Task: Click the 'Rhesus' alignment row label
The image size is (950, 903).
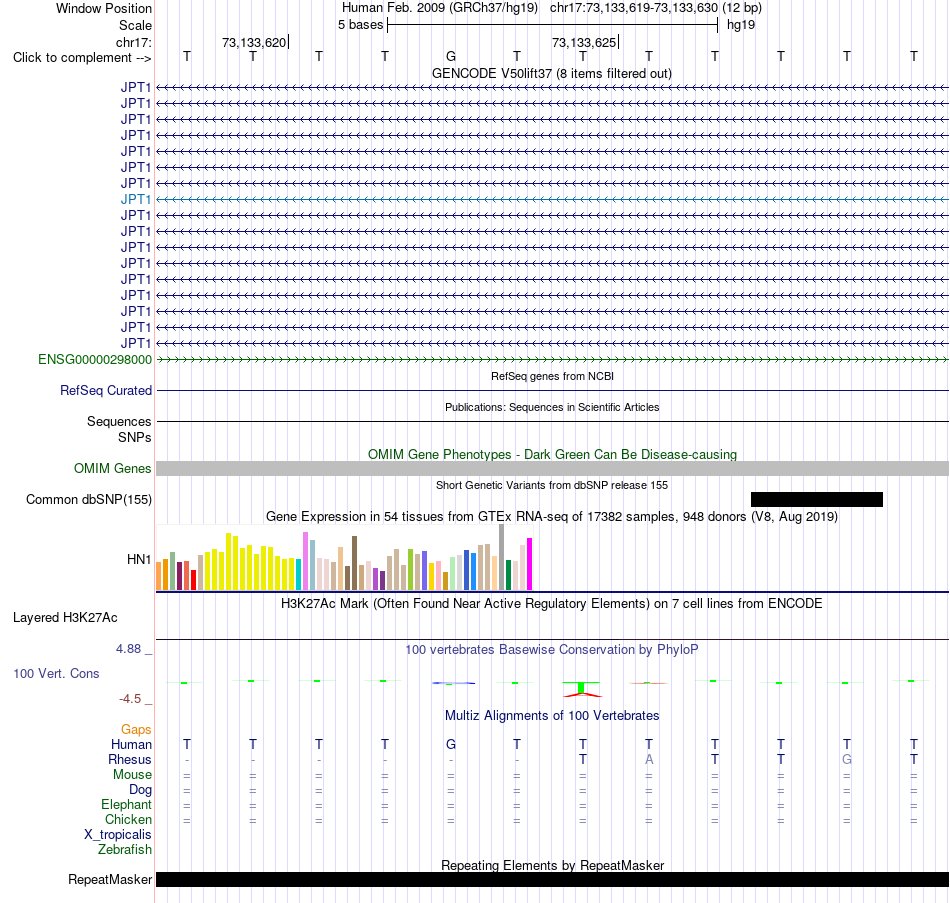Action: (130, 760)
